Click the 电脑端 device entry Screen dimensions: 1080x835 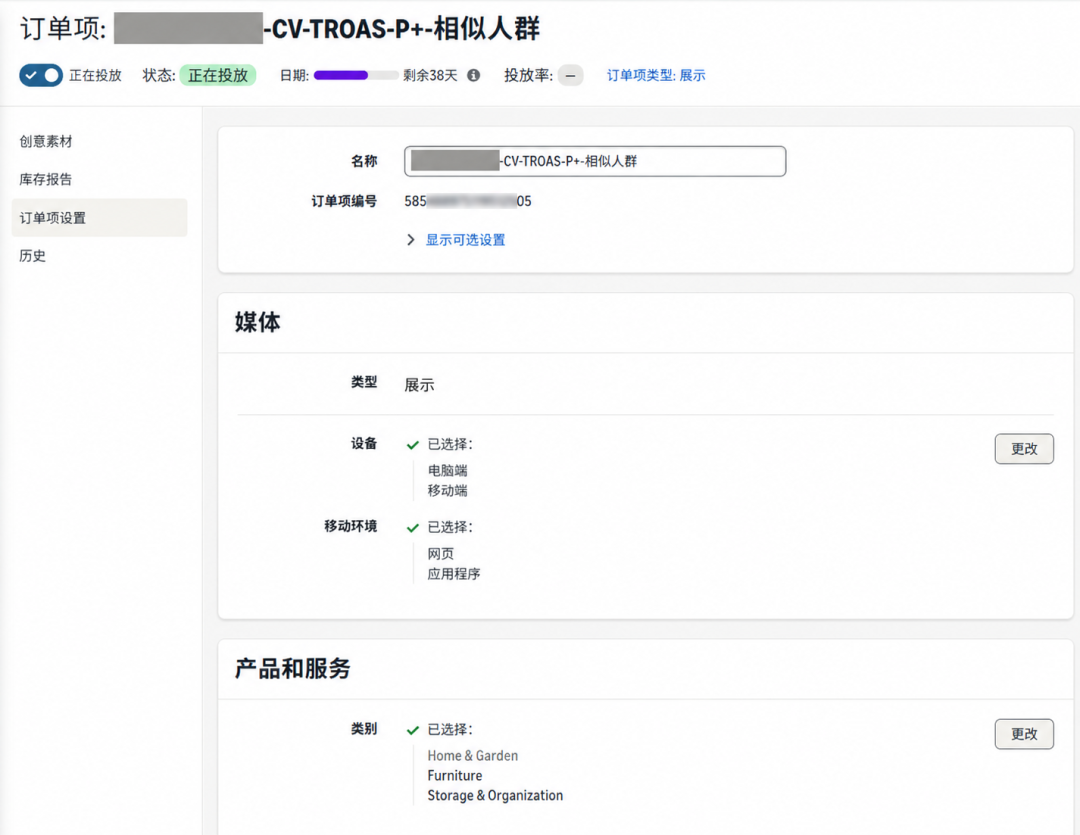pyautogui.click(x=447, y=471)
